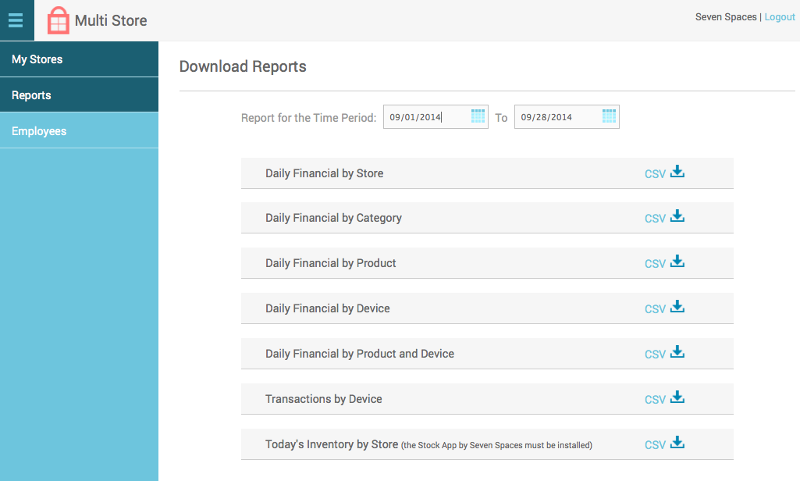Click the Multi Store shopping bag logo

point(59,20)
